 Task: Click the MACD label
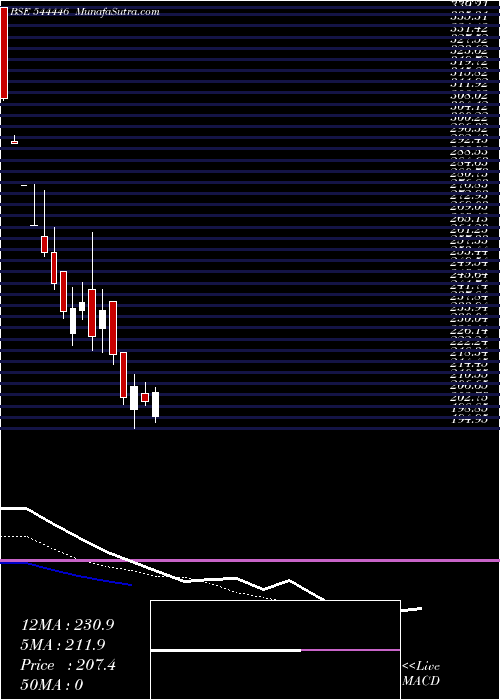point(421,681)
